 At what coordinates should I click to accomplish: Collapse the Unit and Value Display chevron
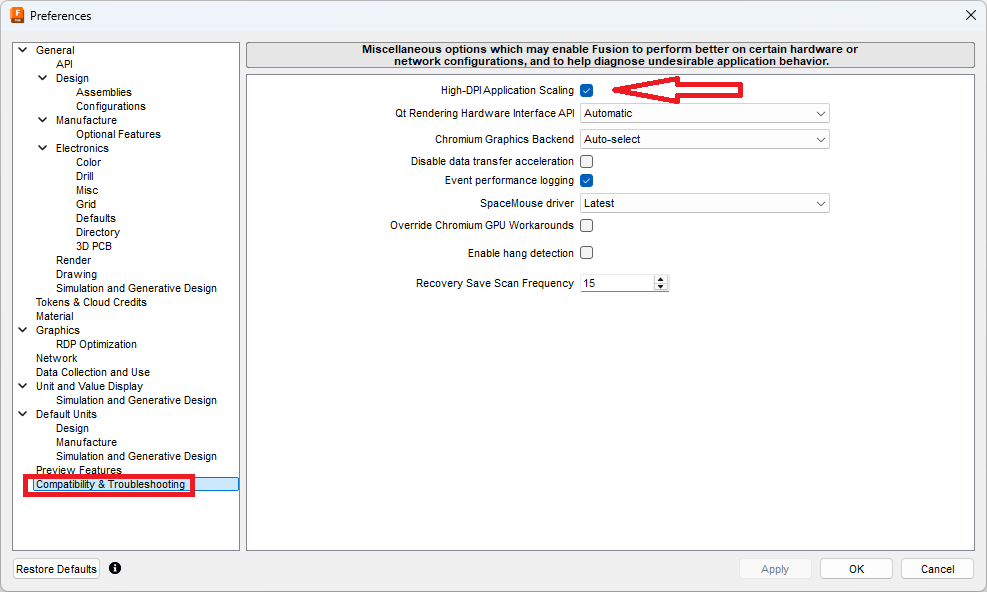point(23,386)
